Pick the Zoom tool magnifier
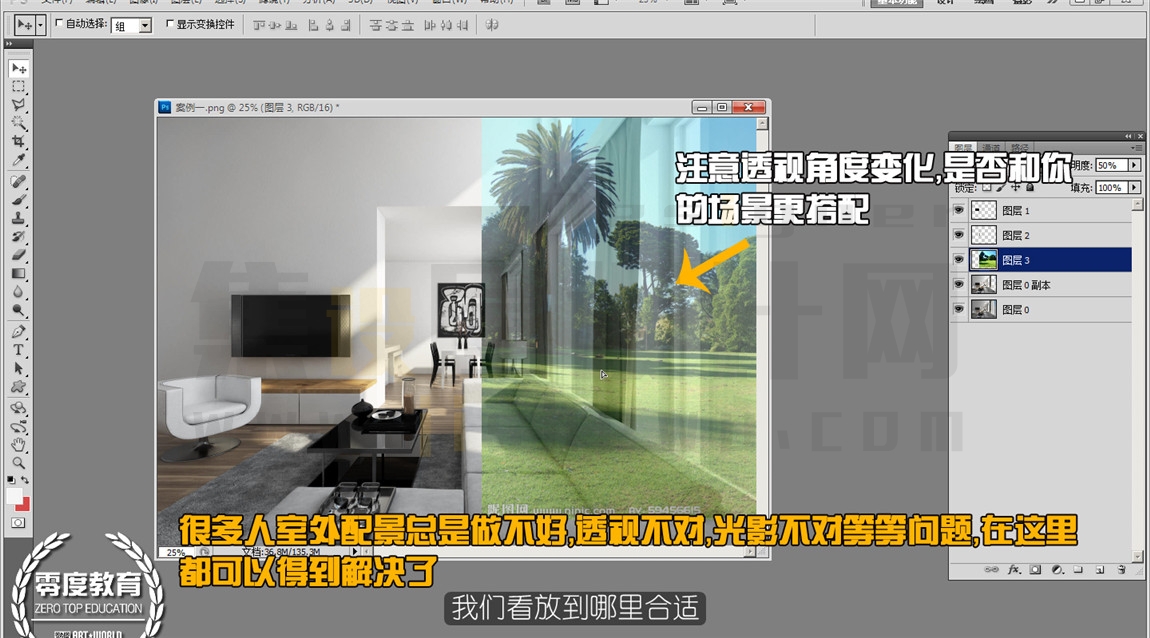 point(18,463)
